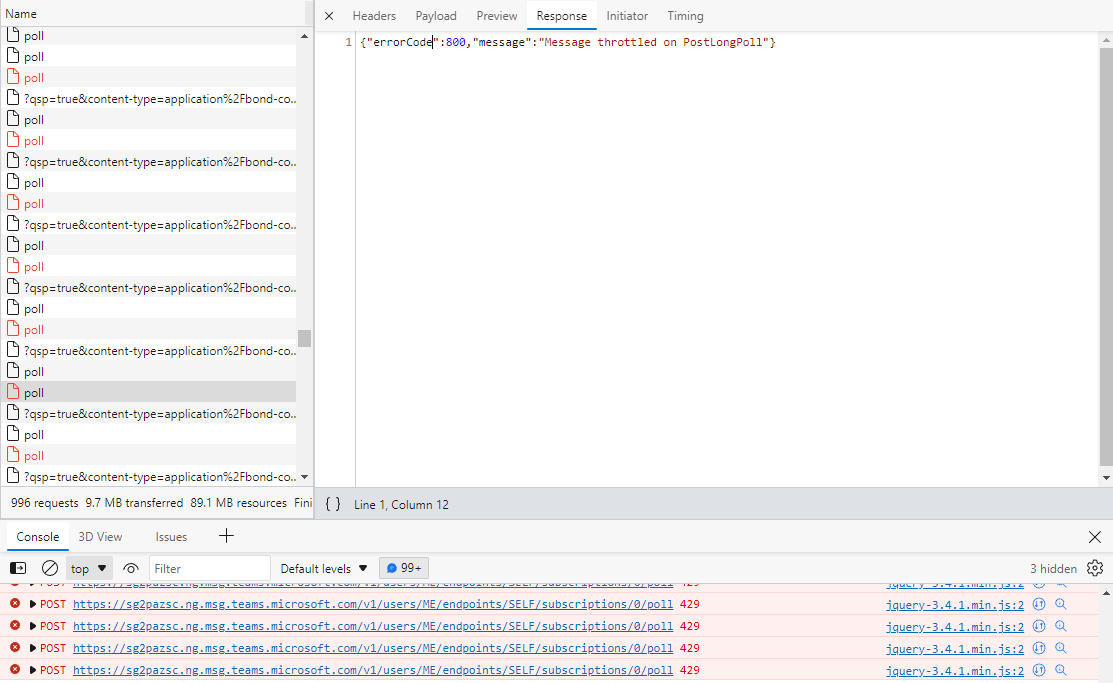Click the document icon beside the selected poll request

pyautogui.click(x=13, y=392)
